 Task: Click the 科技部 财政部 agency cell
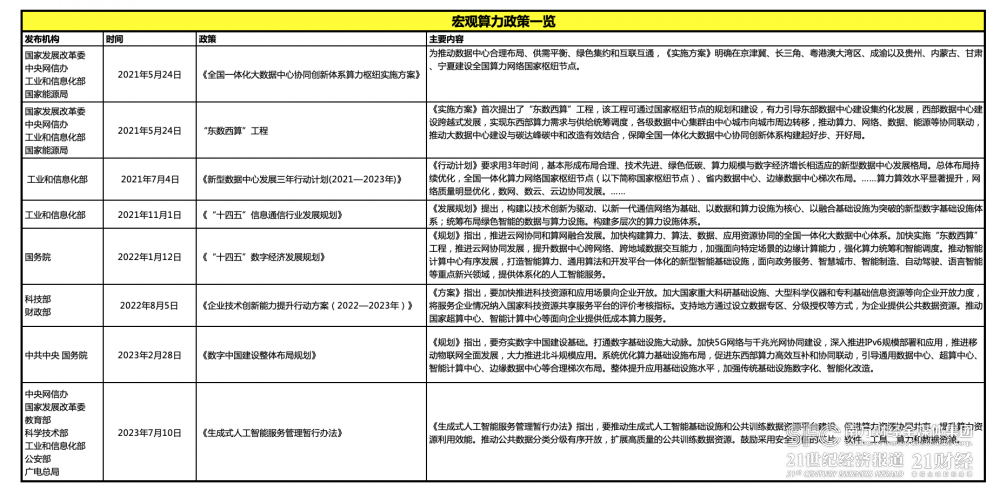[37, 305]
